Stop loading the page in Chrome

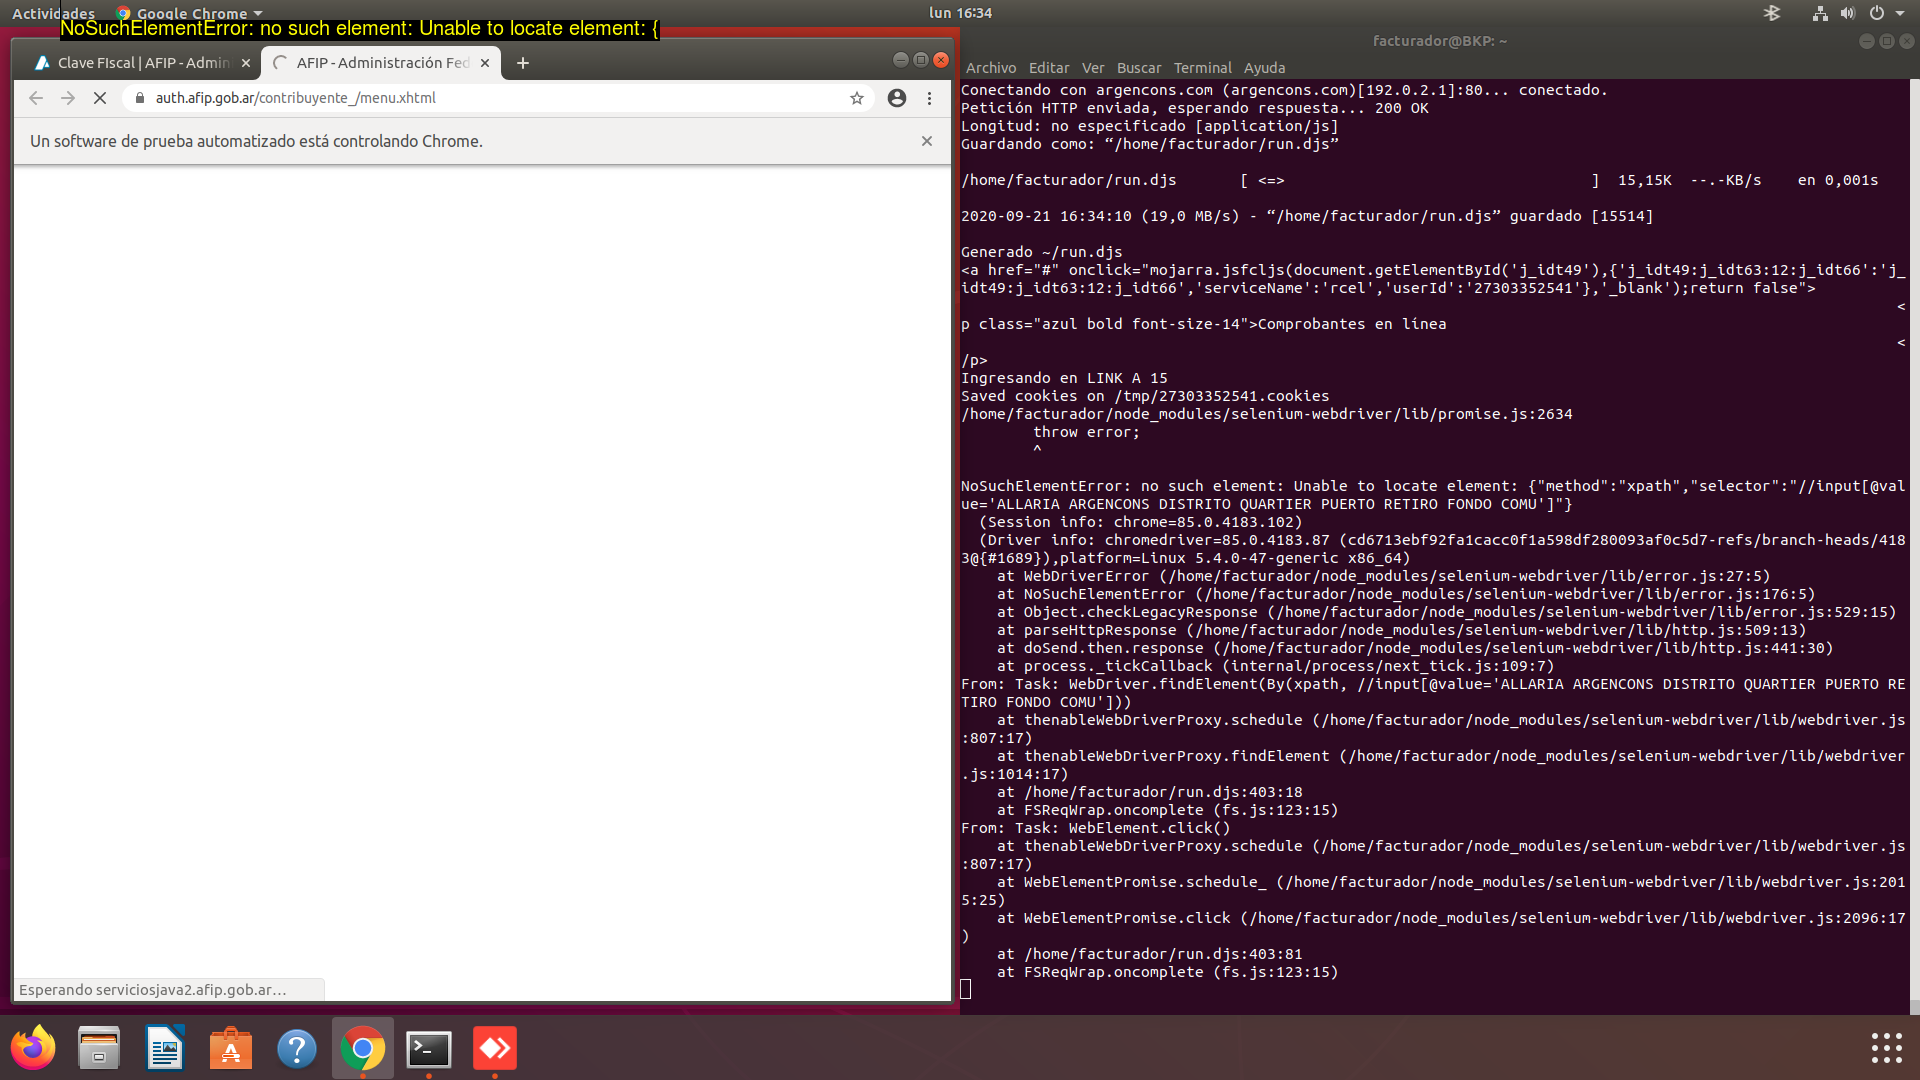click(x=100, y=98)
